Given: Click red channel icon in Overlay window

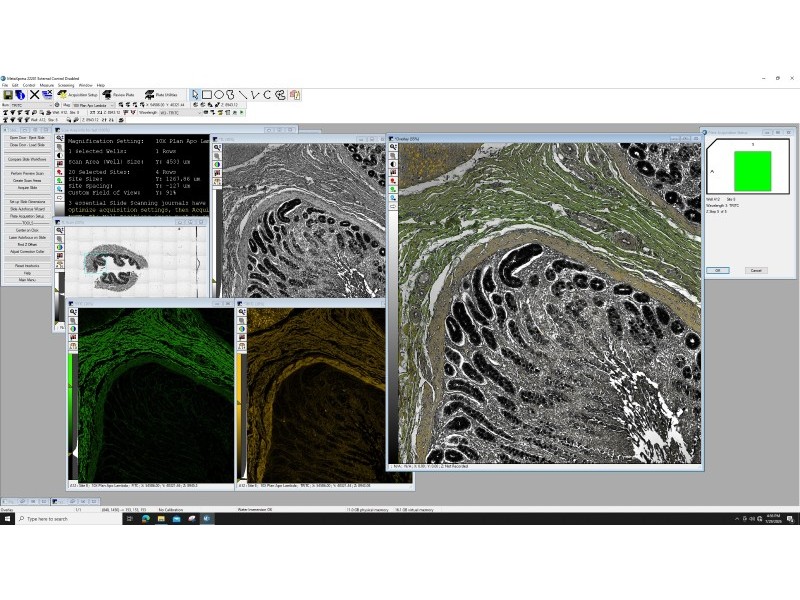Looking at the screenshot, I should point(393,181).
